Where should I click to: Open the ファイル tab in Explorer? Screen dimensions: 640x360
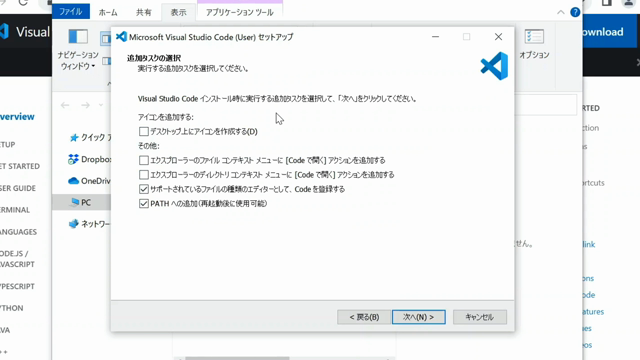tap(71, 12)
